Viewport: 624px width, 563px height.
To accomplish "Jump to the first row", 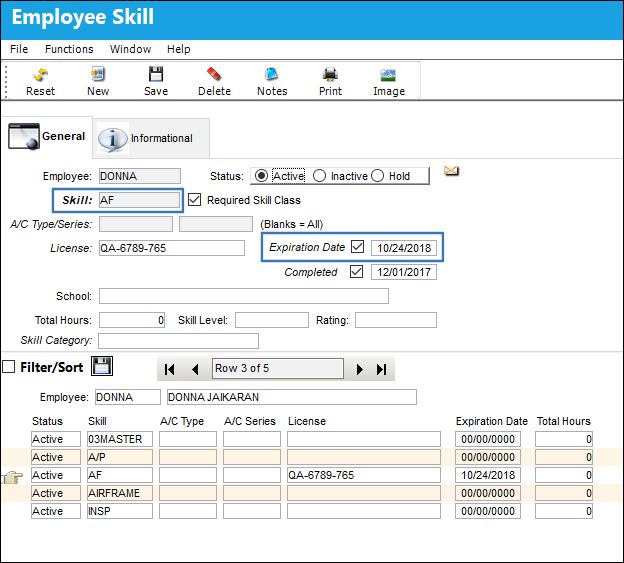I will (169, 370).
